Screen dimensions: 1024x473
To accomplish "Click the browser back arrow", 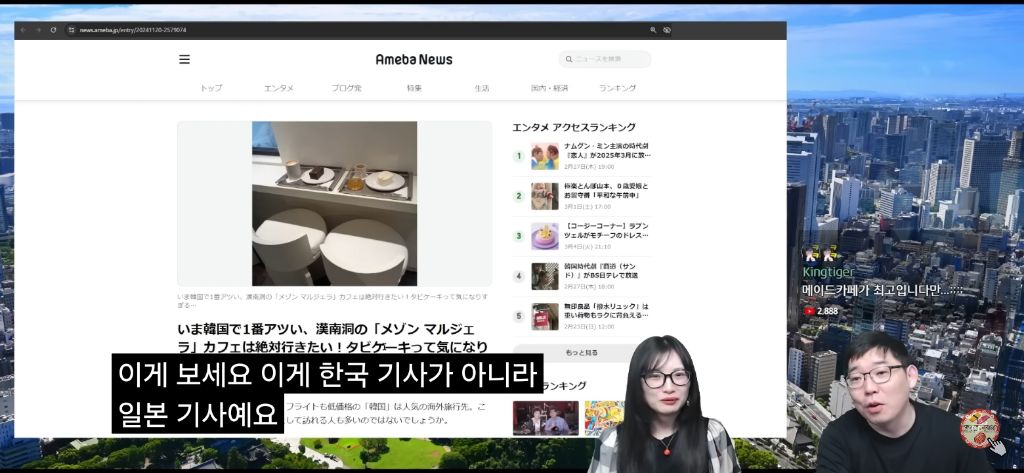I will point(23,30).
